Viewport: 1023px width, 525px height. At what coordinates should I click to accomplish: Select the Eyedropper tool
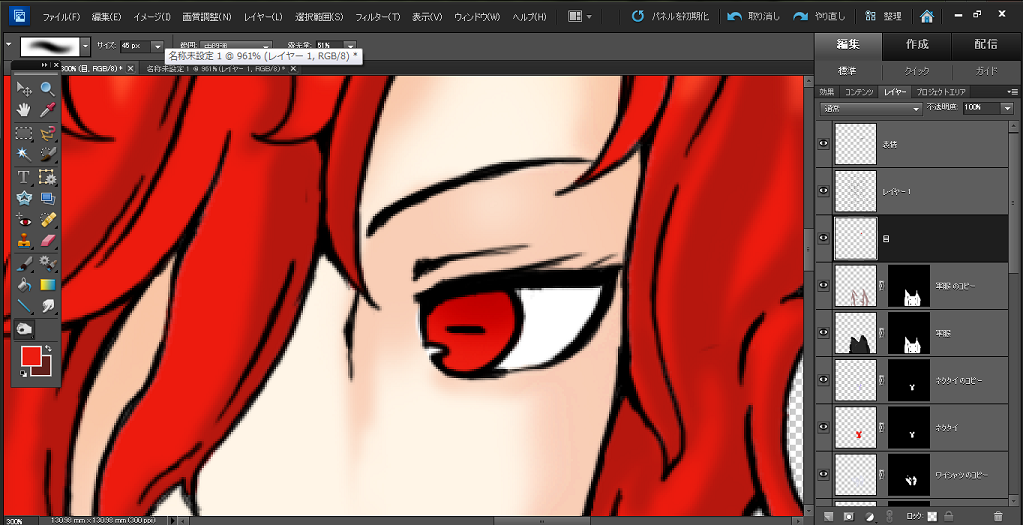47,110
